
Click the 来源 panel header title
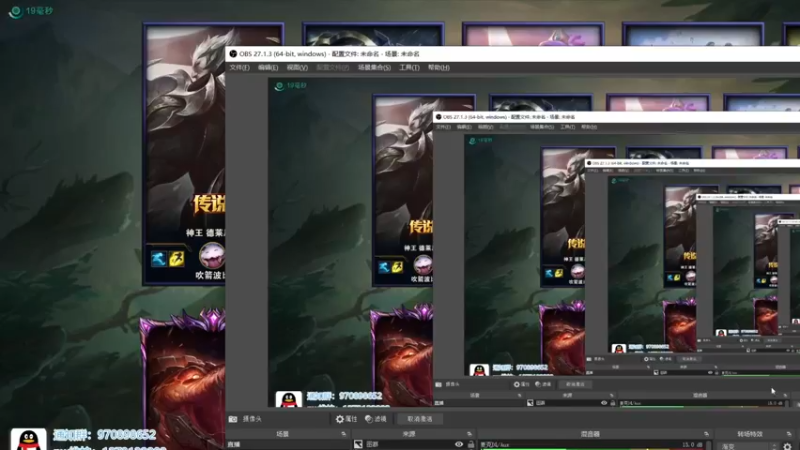(409, 434)
